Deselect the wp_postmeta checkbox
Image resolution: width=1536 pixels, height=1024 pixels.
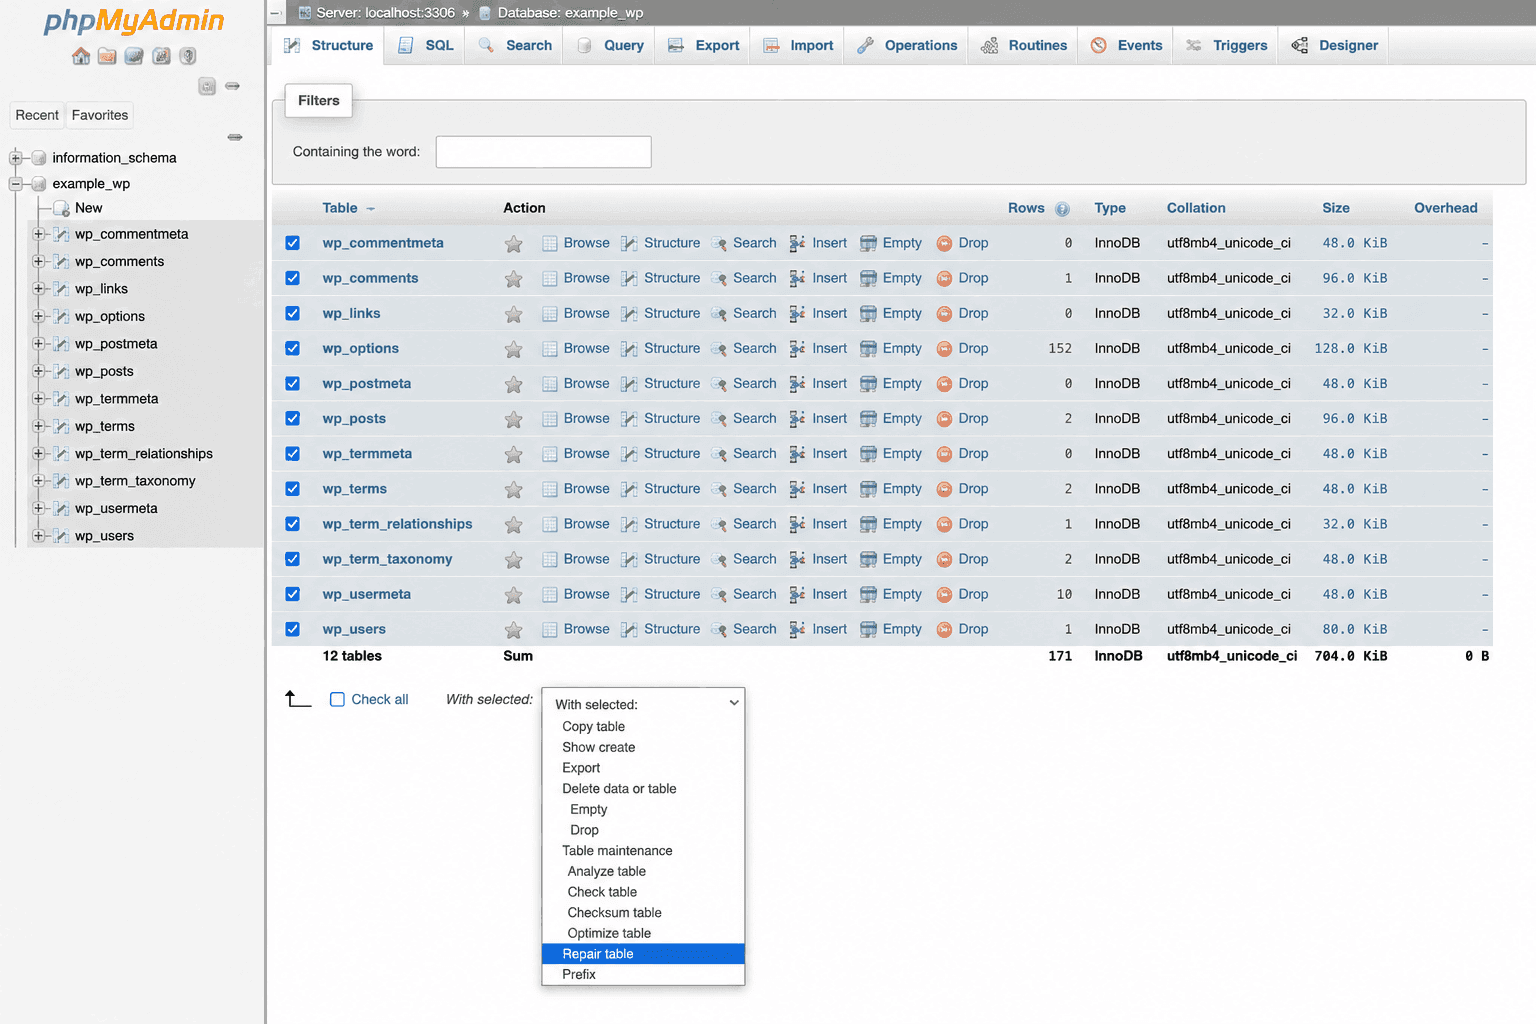(x=292, y=383)
